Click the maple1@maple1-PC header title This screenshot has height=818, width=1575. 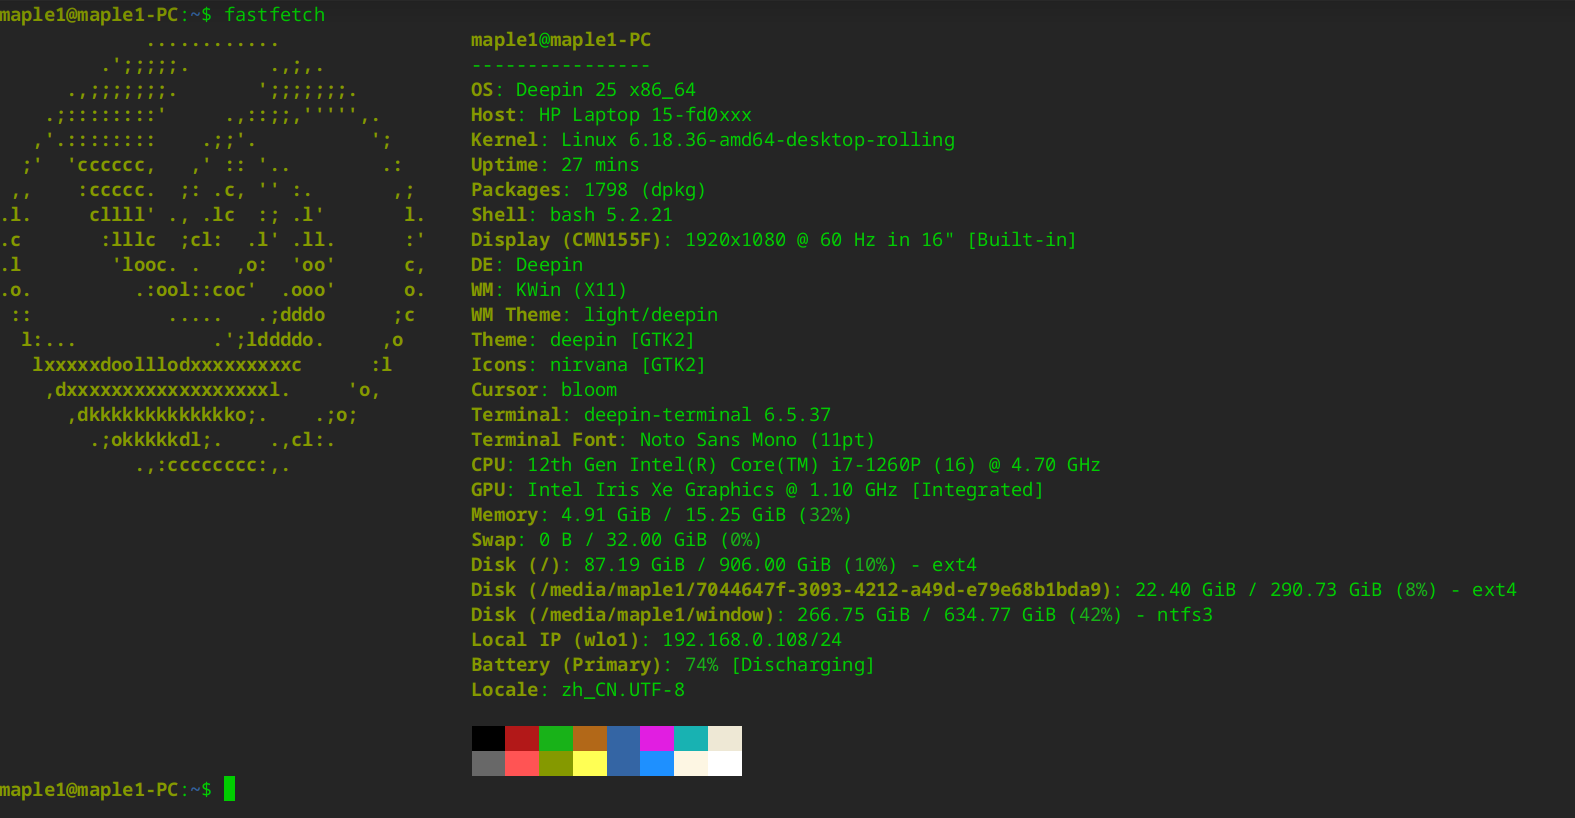[561, 40]
